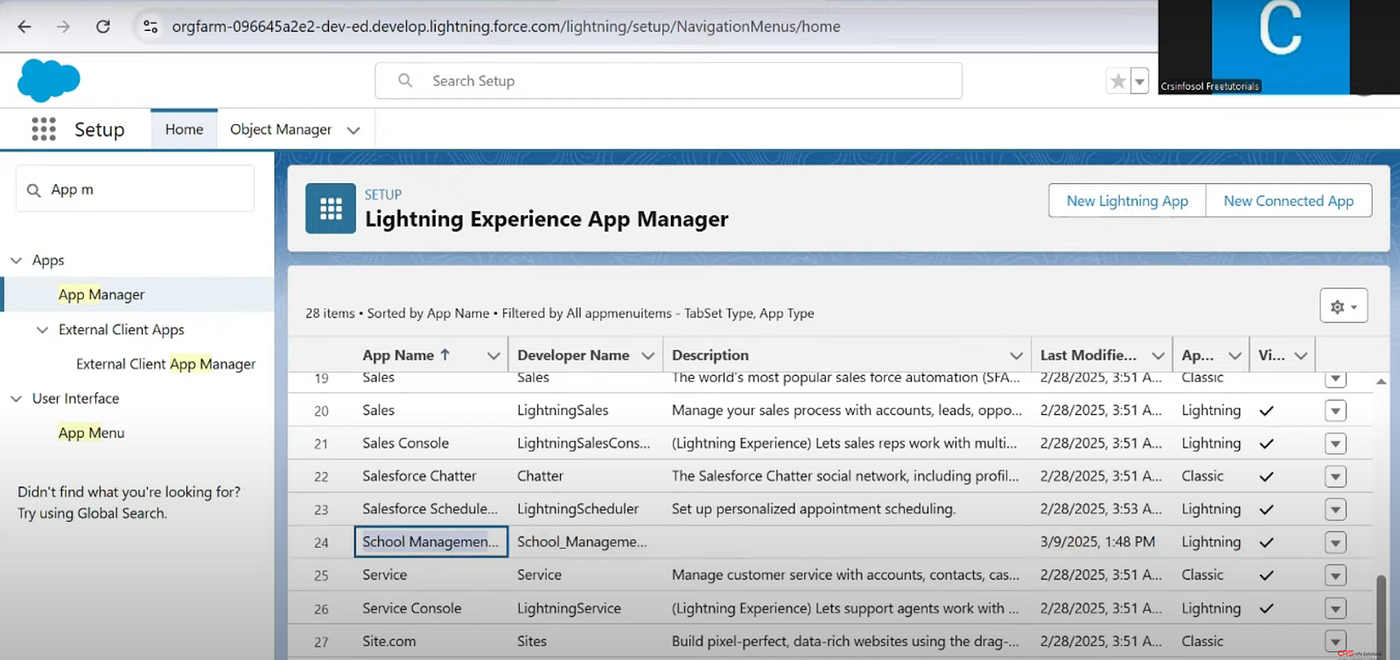This screenshot has width=1400, height=660.
Task: Click the 3/9/2025, 1:48 PM date cell
Action: click(x=1097, y=542)
